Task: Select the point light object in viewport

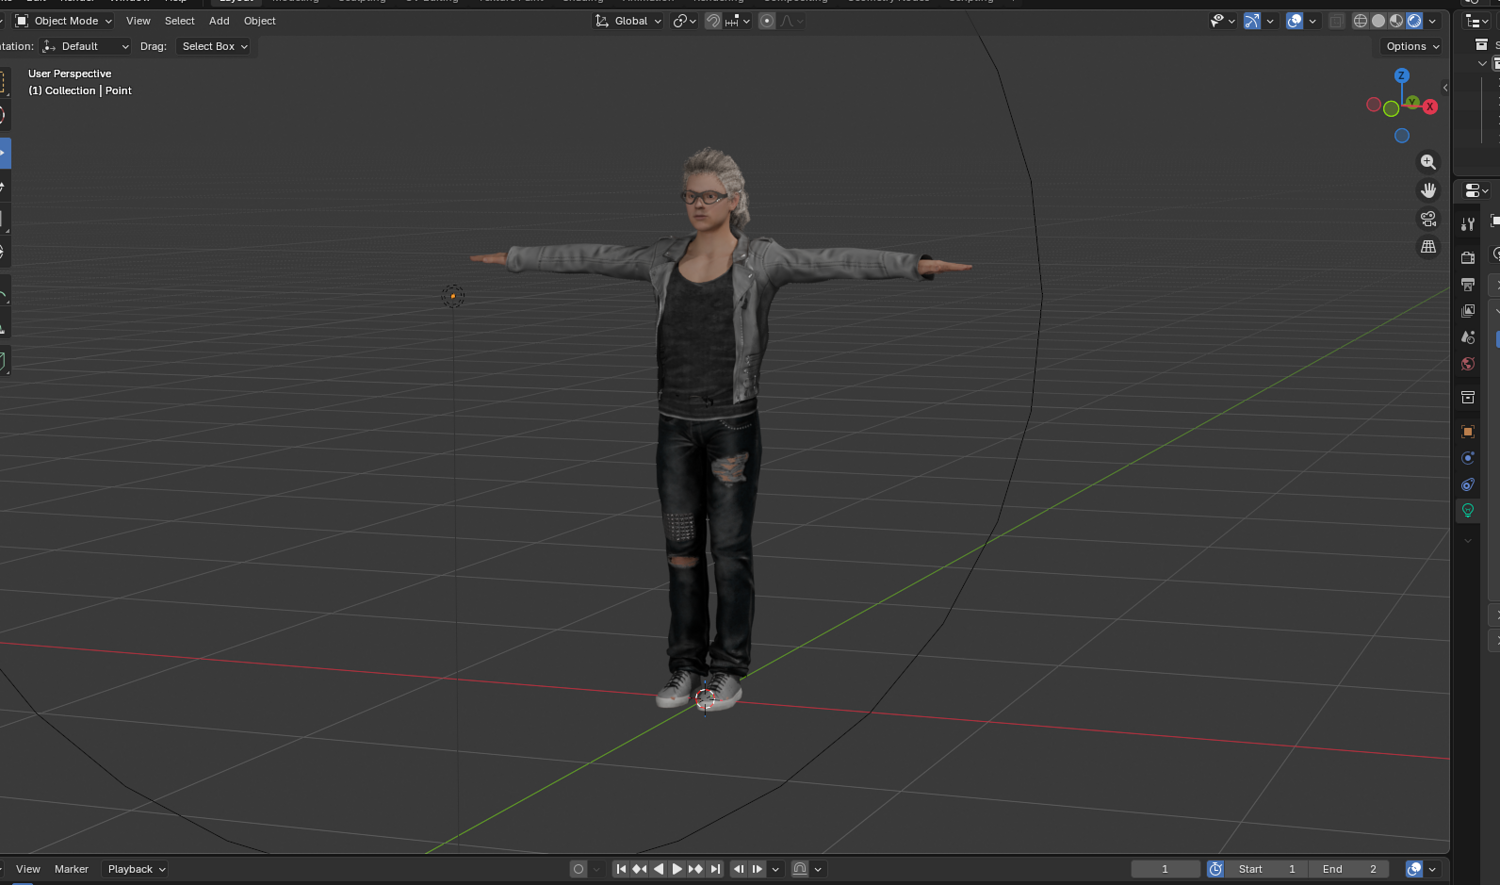Action: [x=453, y=296]
